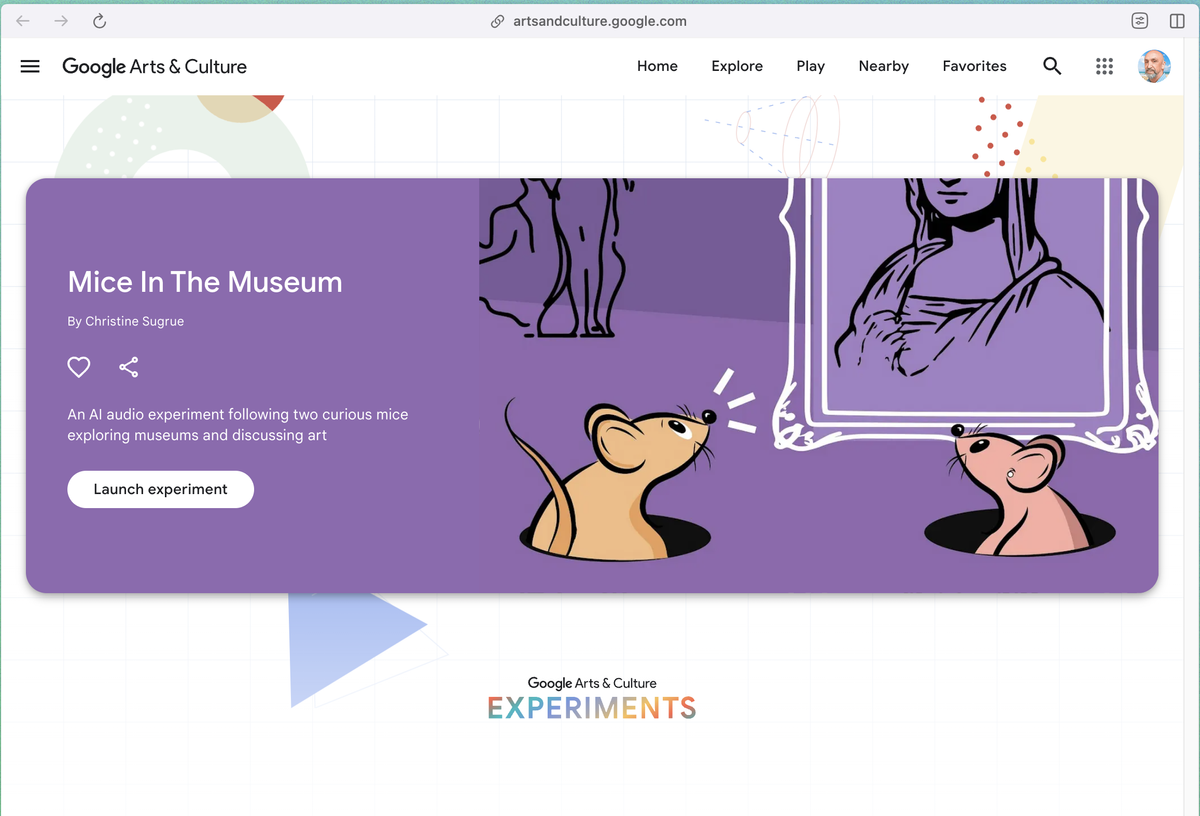
Task: Click the Google Arts & Culture logo
Action: coord(154,66)
